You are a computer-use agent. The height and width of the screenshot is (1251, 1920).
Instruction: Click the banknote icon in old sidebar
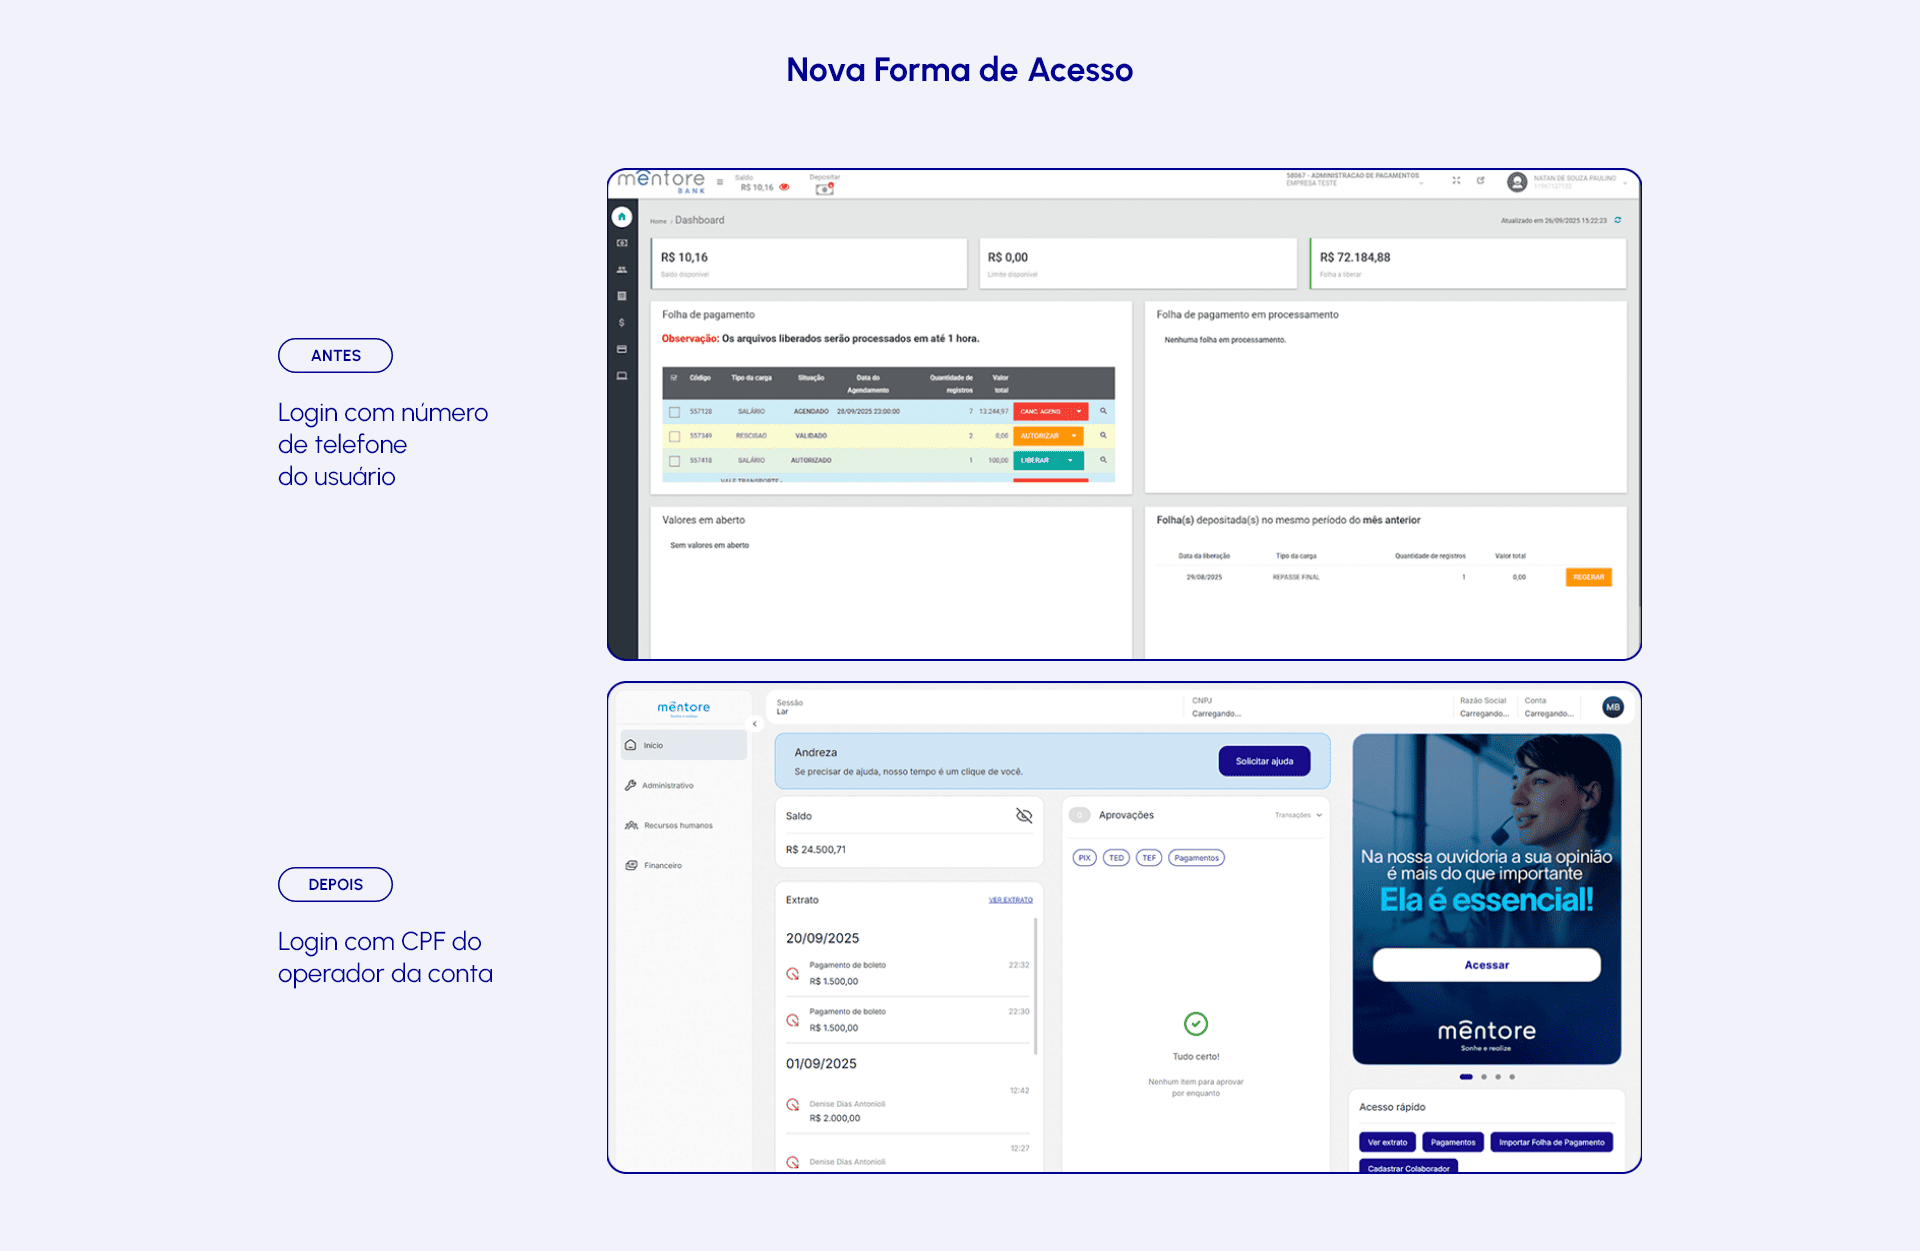coord(622,243)
